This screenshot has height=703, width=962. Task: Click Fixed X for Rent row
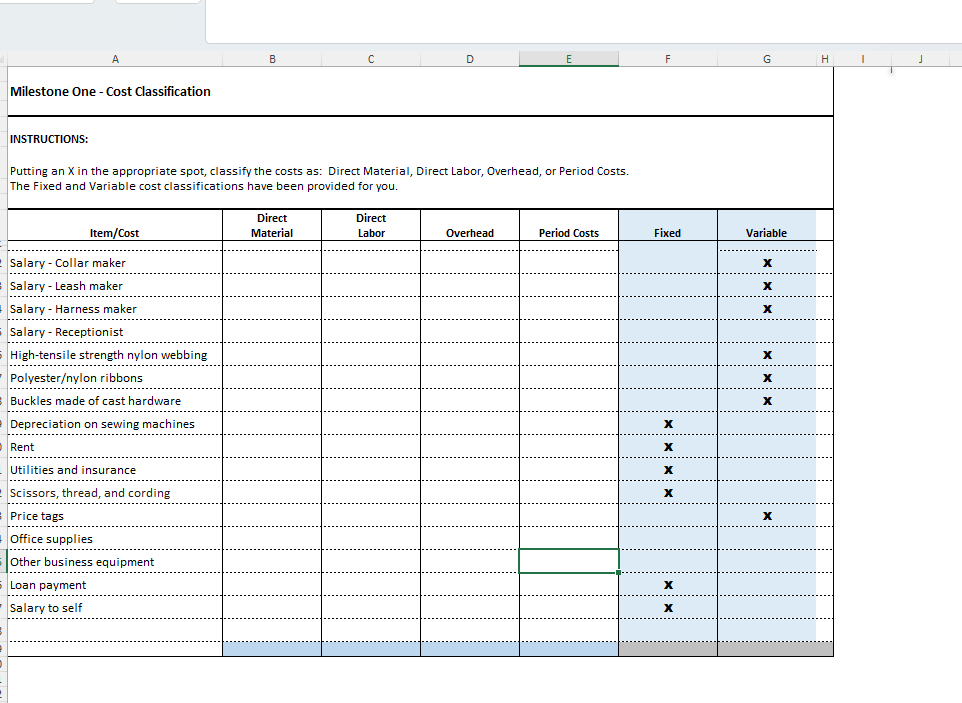pyautogui.click(x=668, y=447)
